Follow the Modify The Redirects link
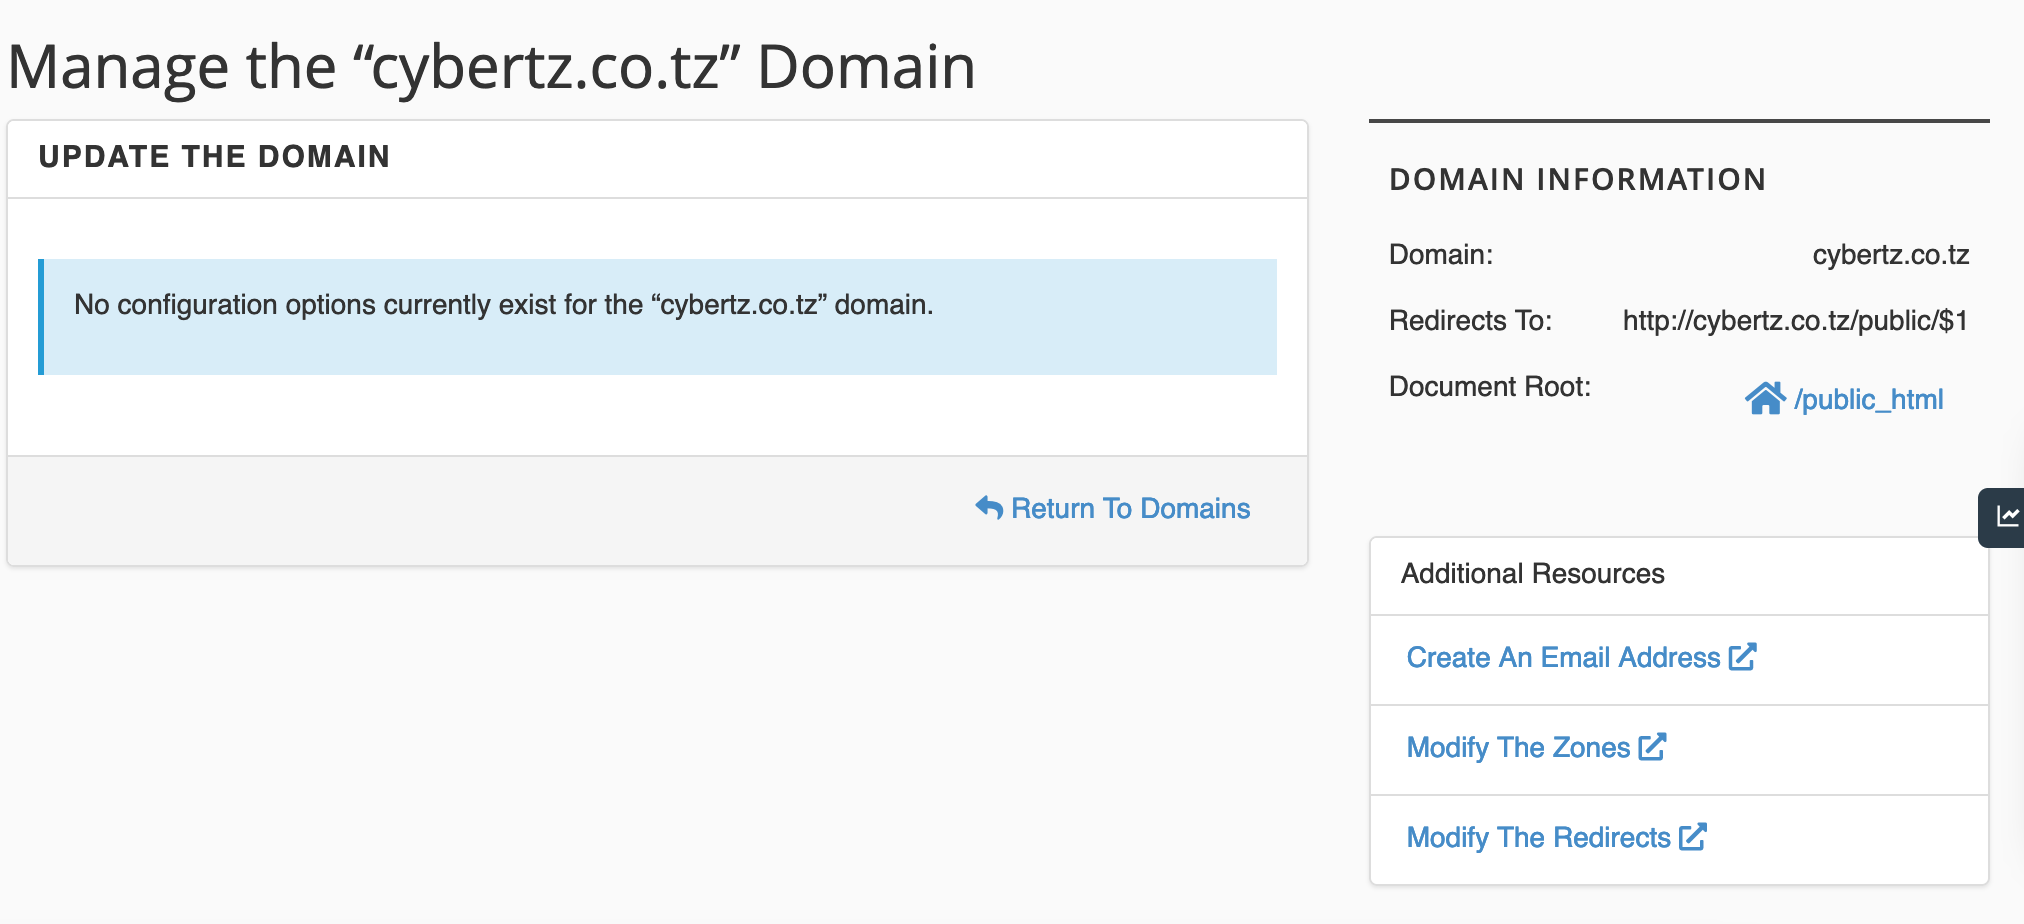2024x924 pixels. (1538, 838)
